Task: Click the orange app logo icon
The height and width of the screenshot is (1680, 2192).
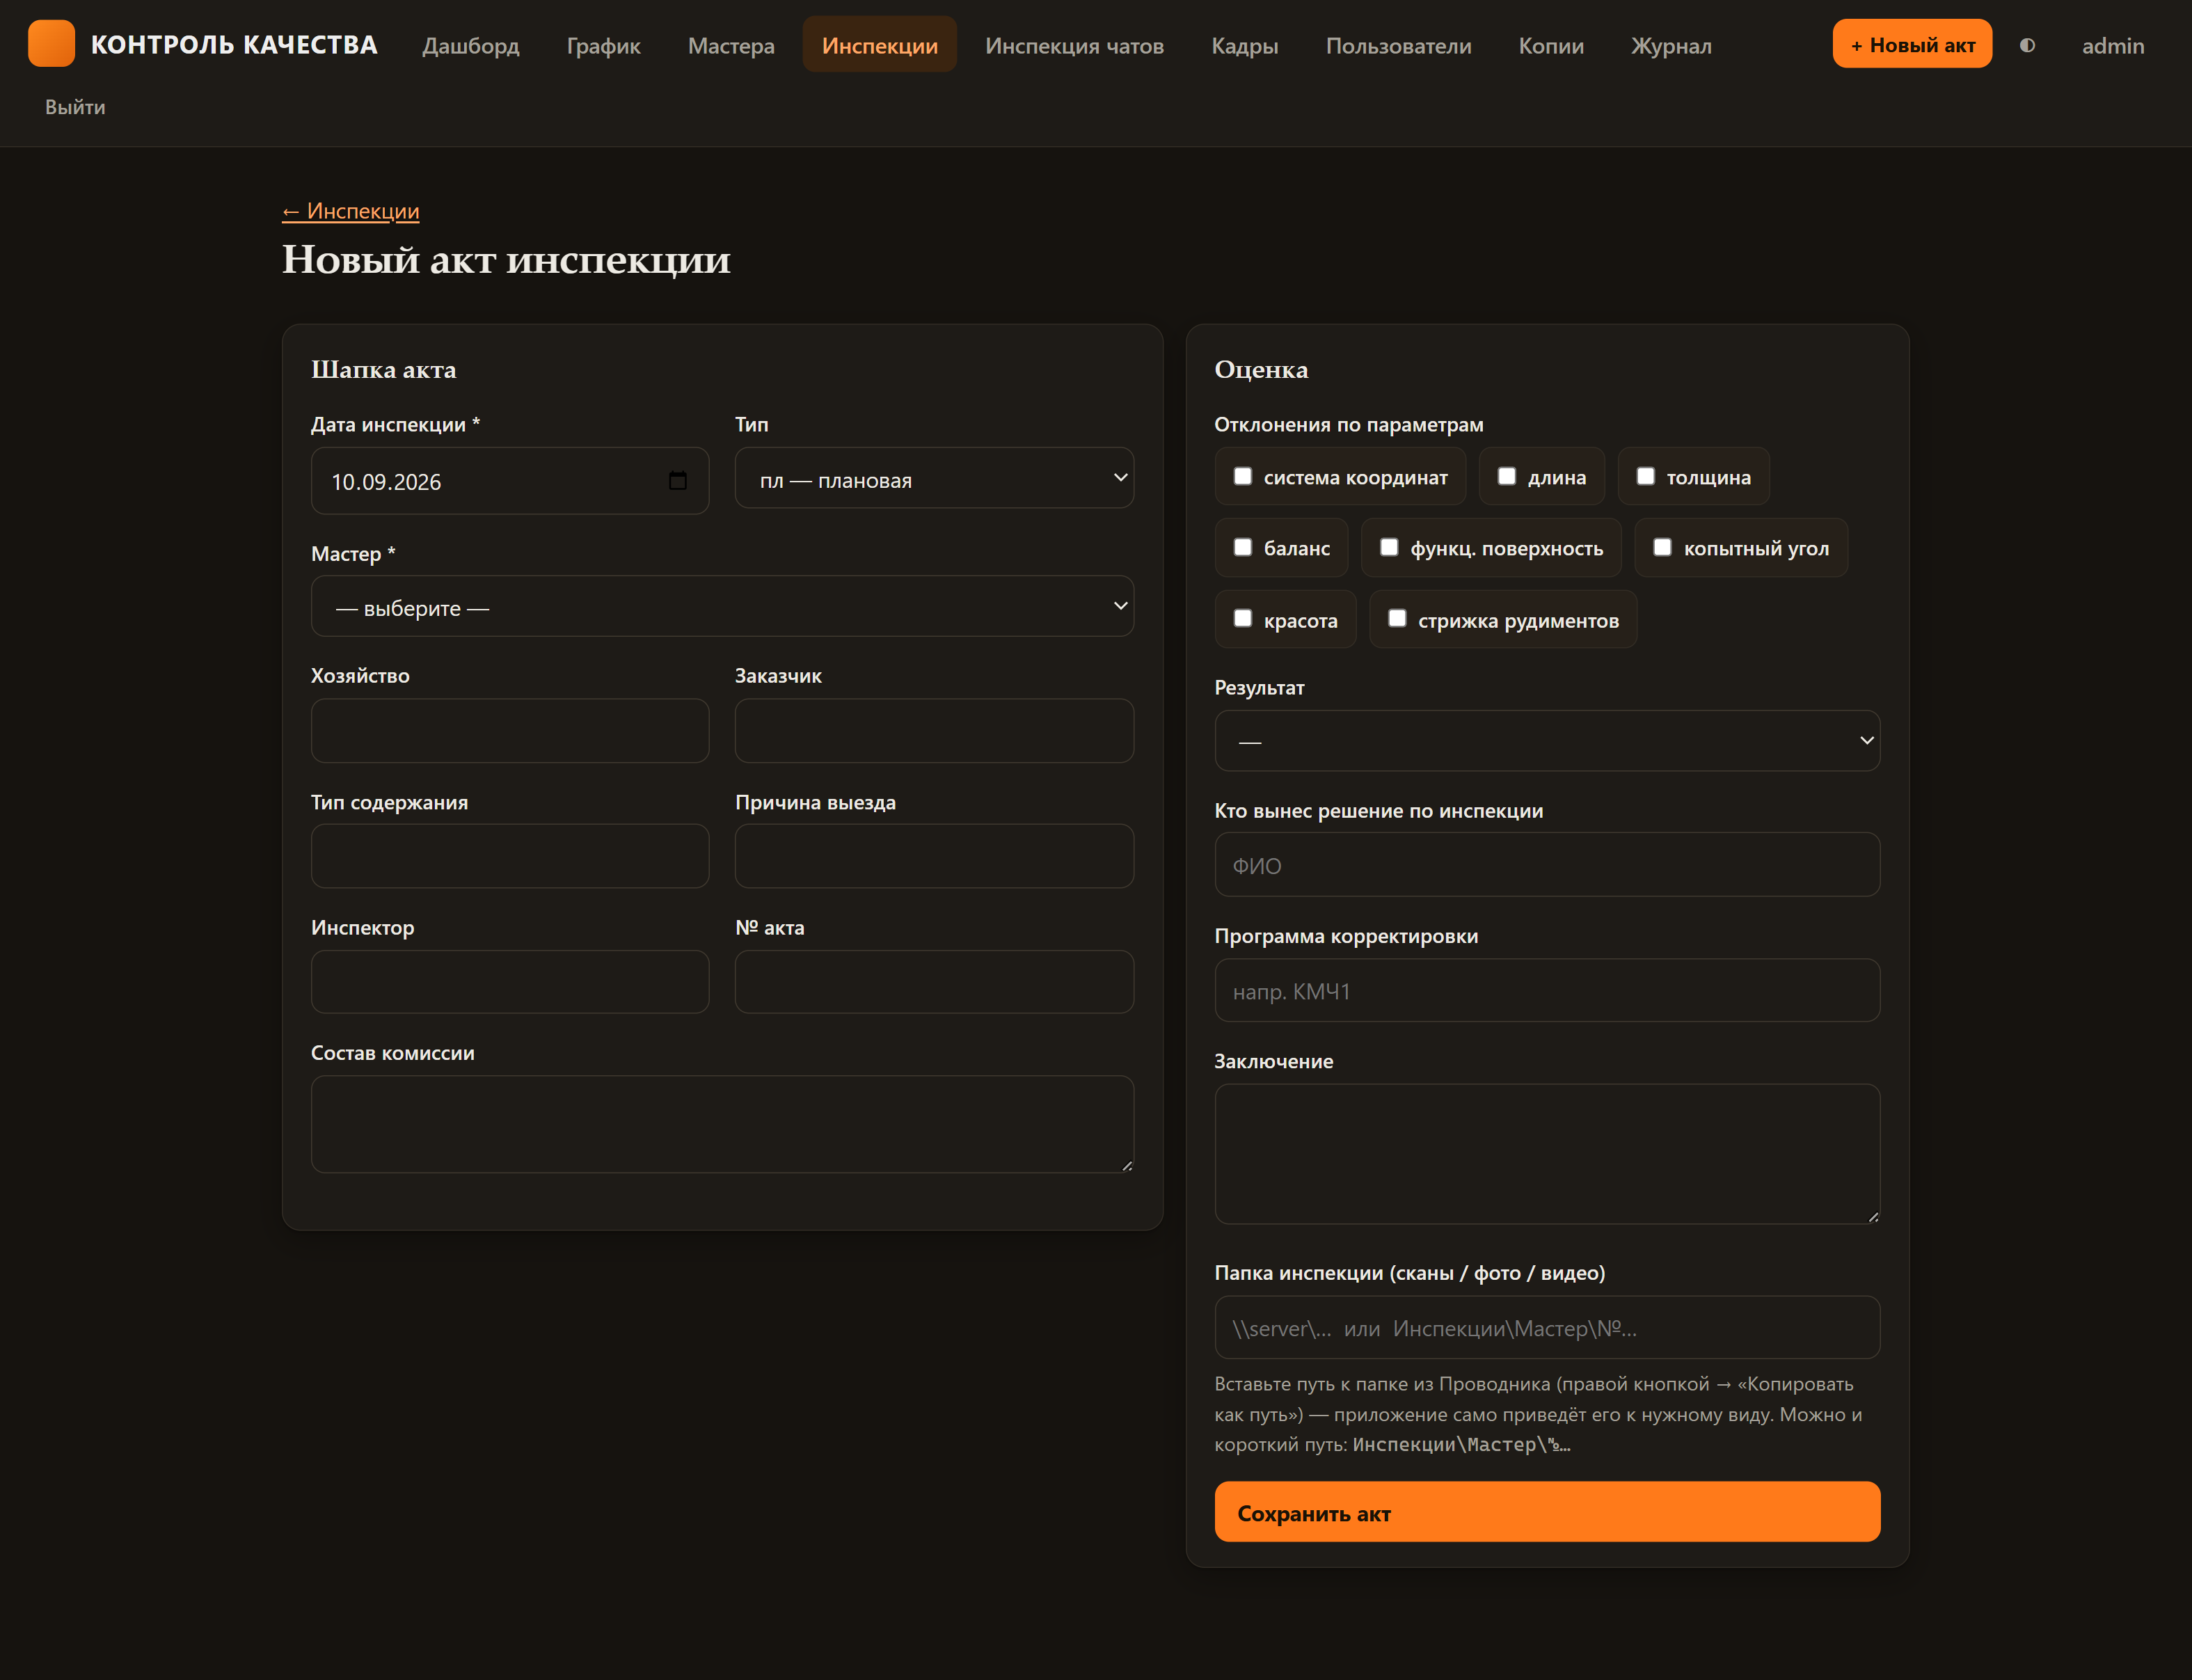Action: [x=51, y=44]
